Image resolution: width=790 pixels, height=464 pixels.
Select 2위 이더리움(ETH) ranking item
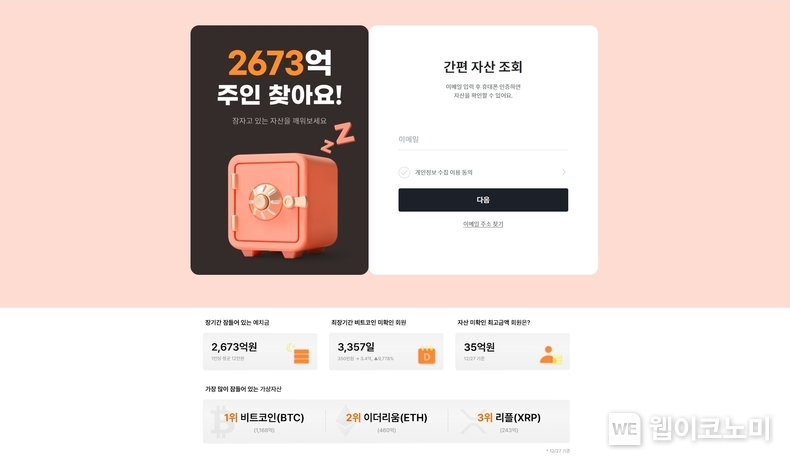(386, 422)
